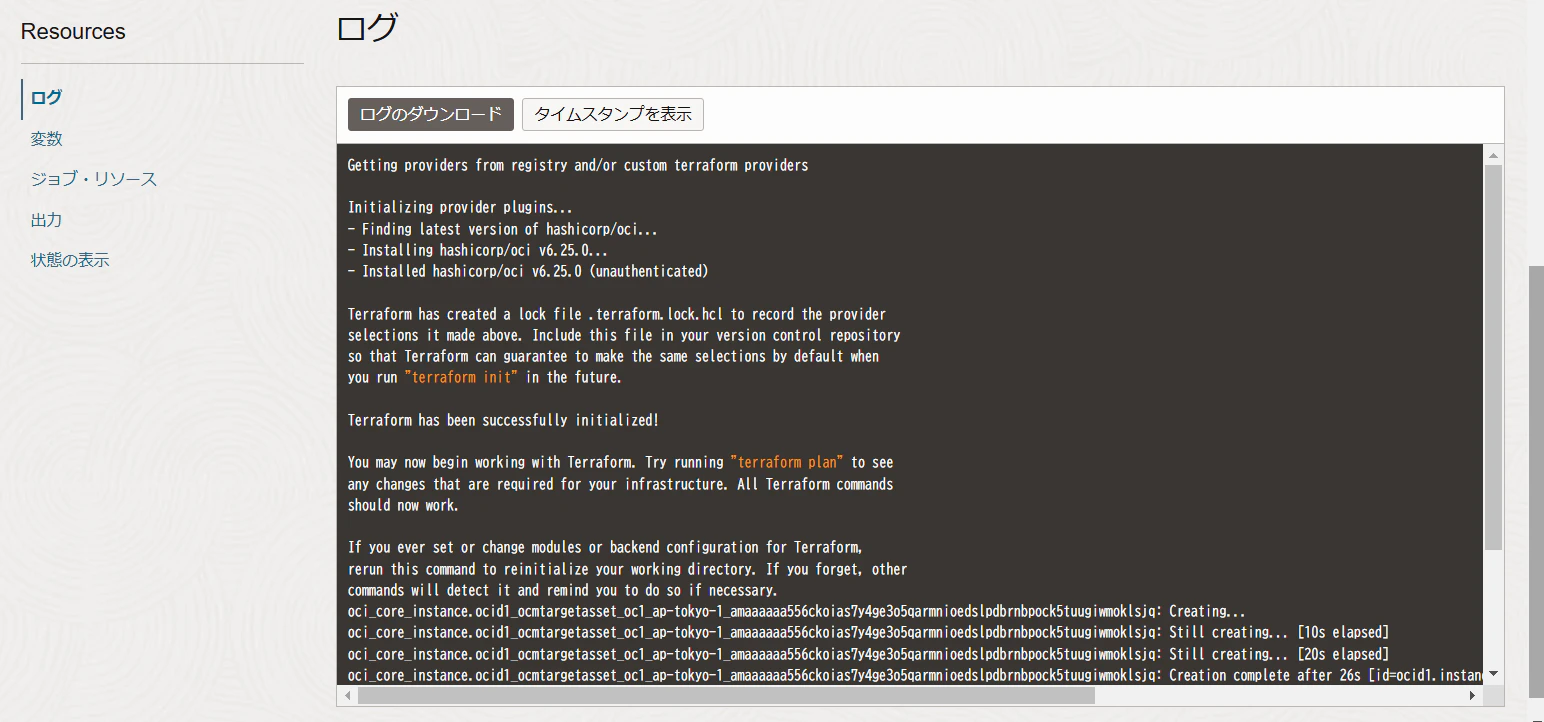Click the "Initializing provider plugins..." line
Viewport: 1544px width, 722px height.
click(x=460, y=208)
